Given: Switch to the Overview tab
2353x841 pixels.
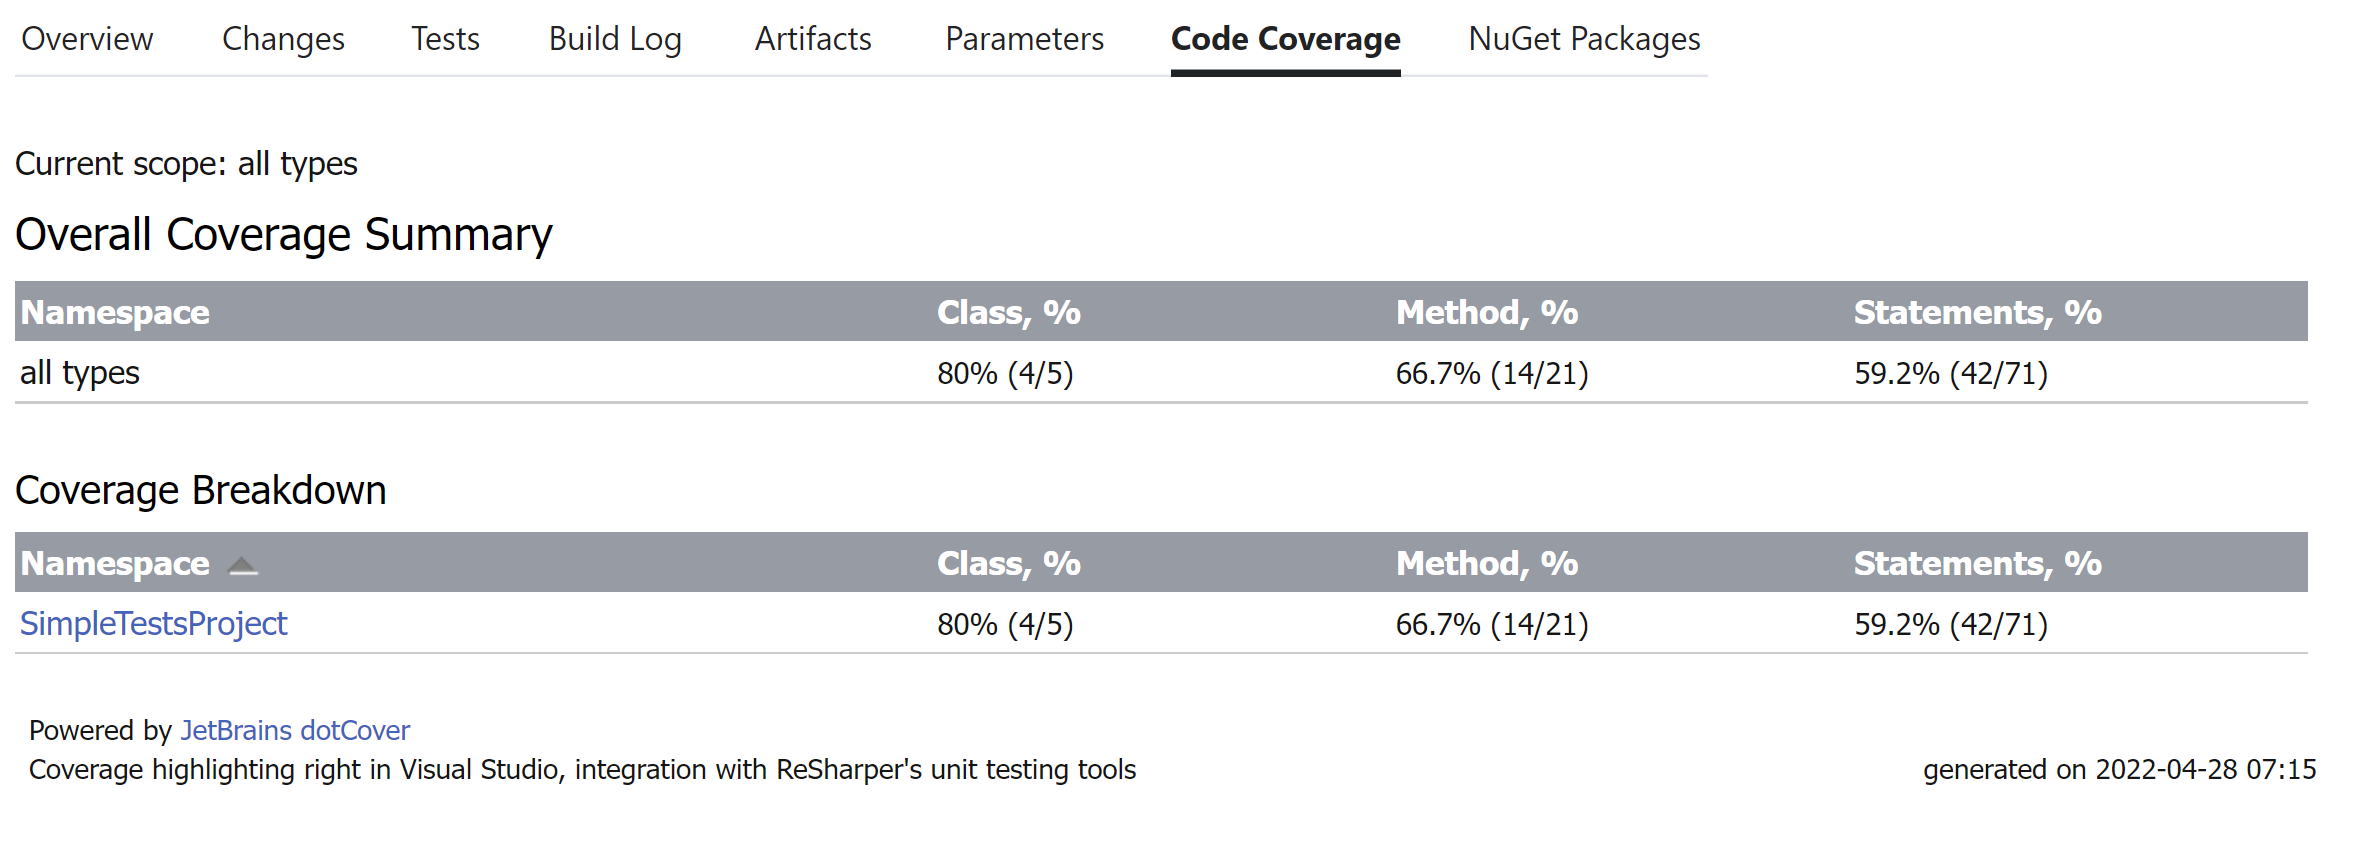Looking at the screenshot, I should [x=86, y=40].
